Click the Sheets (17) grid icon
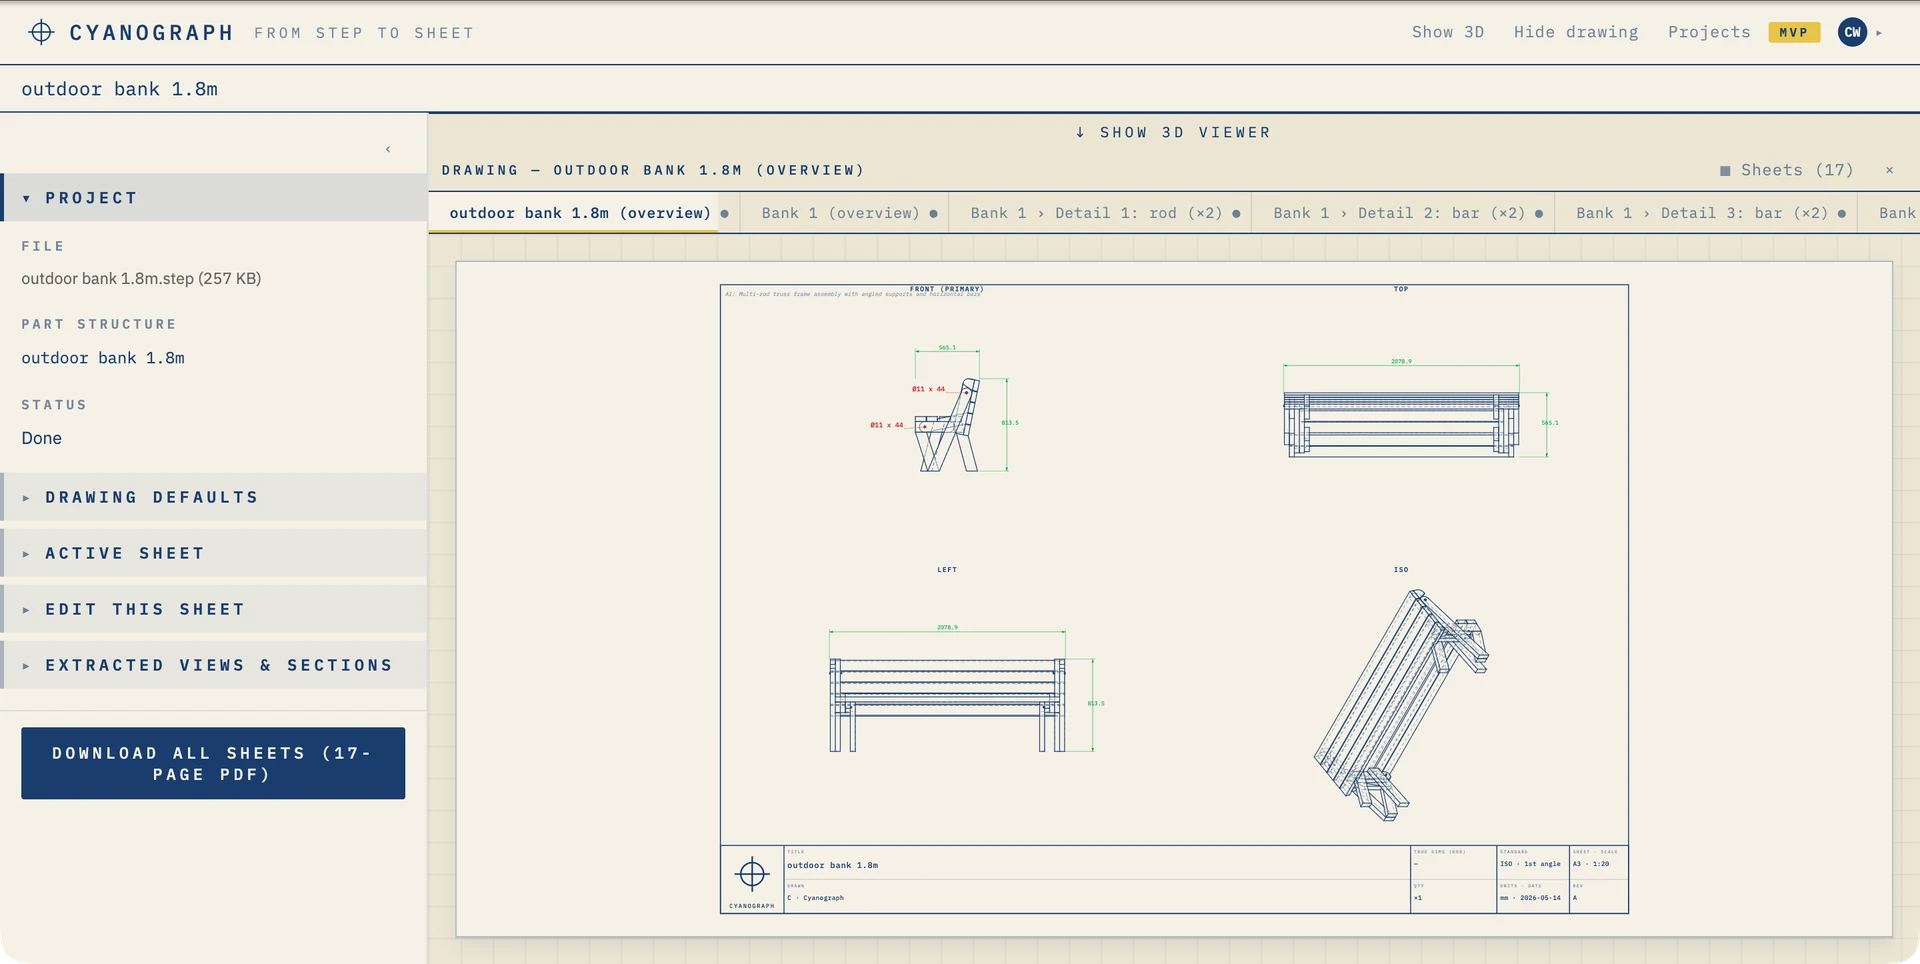This screenshot has width=1920, height=964. 1725,171
